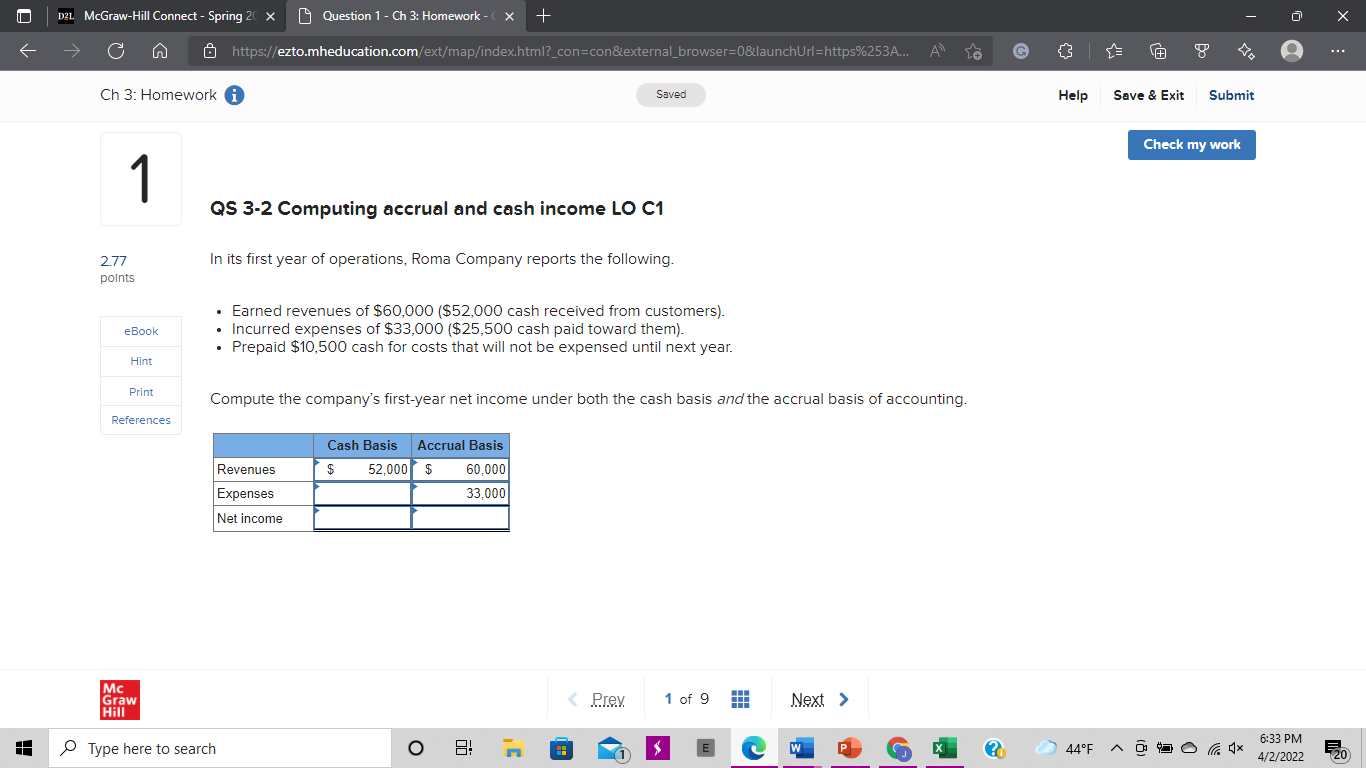
Task: Click the question grid icon beside page navigation
Action: pos(740,698)
